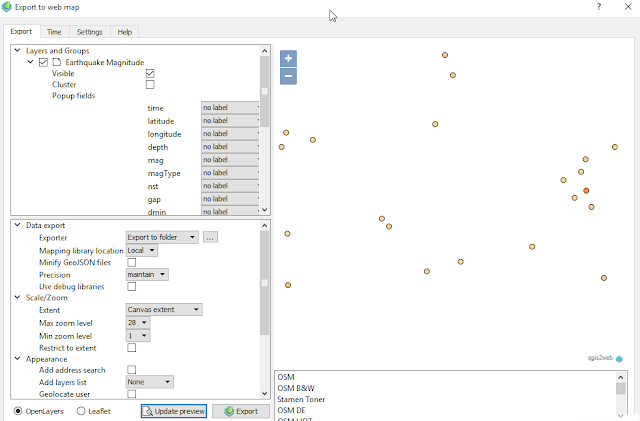The width and height of the screenshot is (640, 421).
Task: Collapse the Data export section
Action: pyautogui.click(x=18, y=225)
